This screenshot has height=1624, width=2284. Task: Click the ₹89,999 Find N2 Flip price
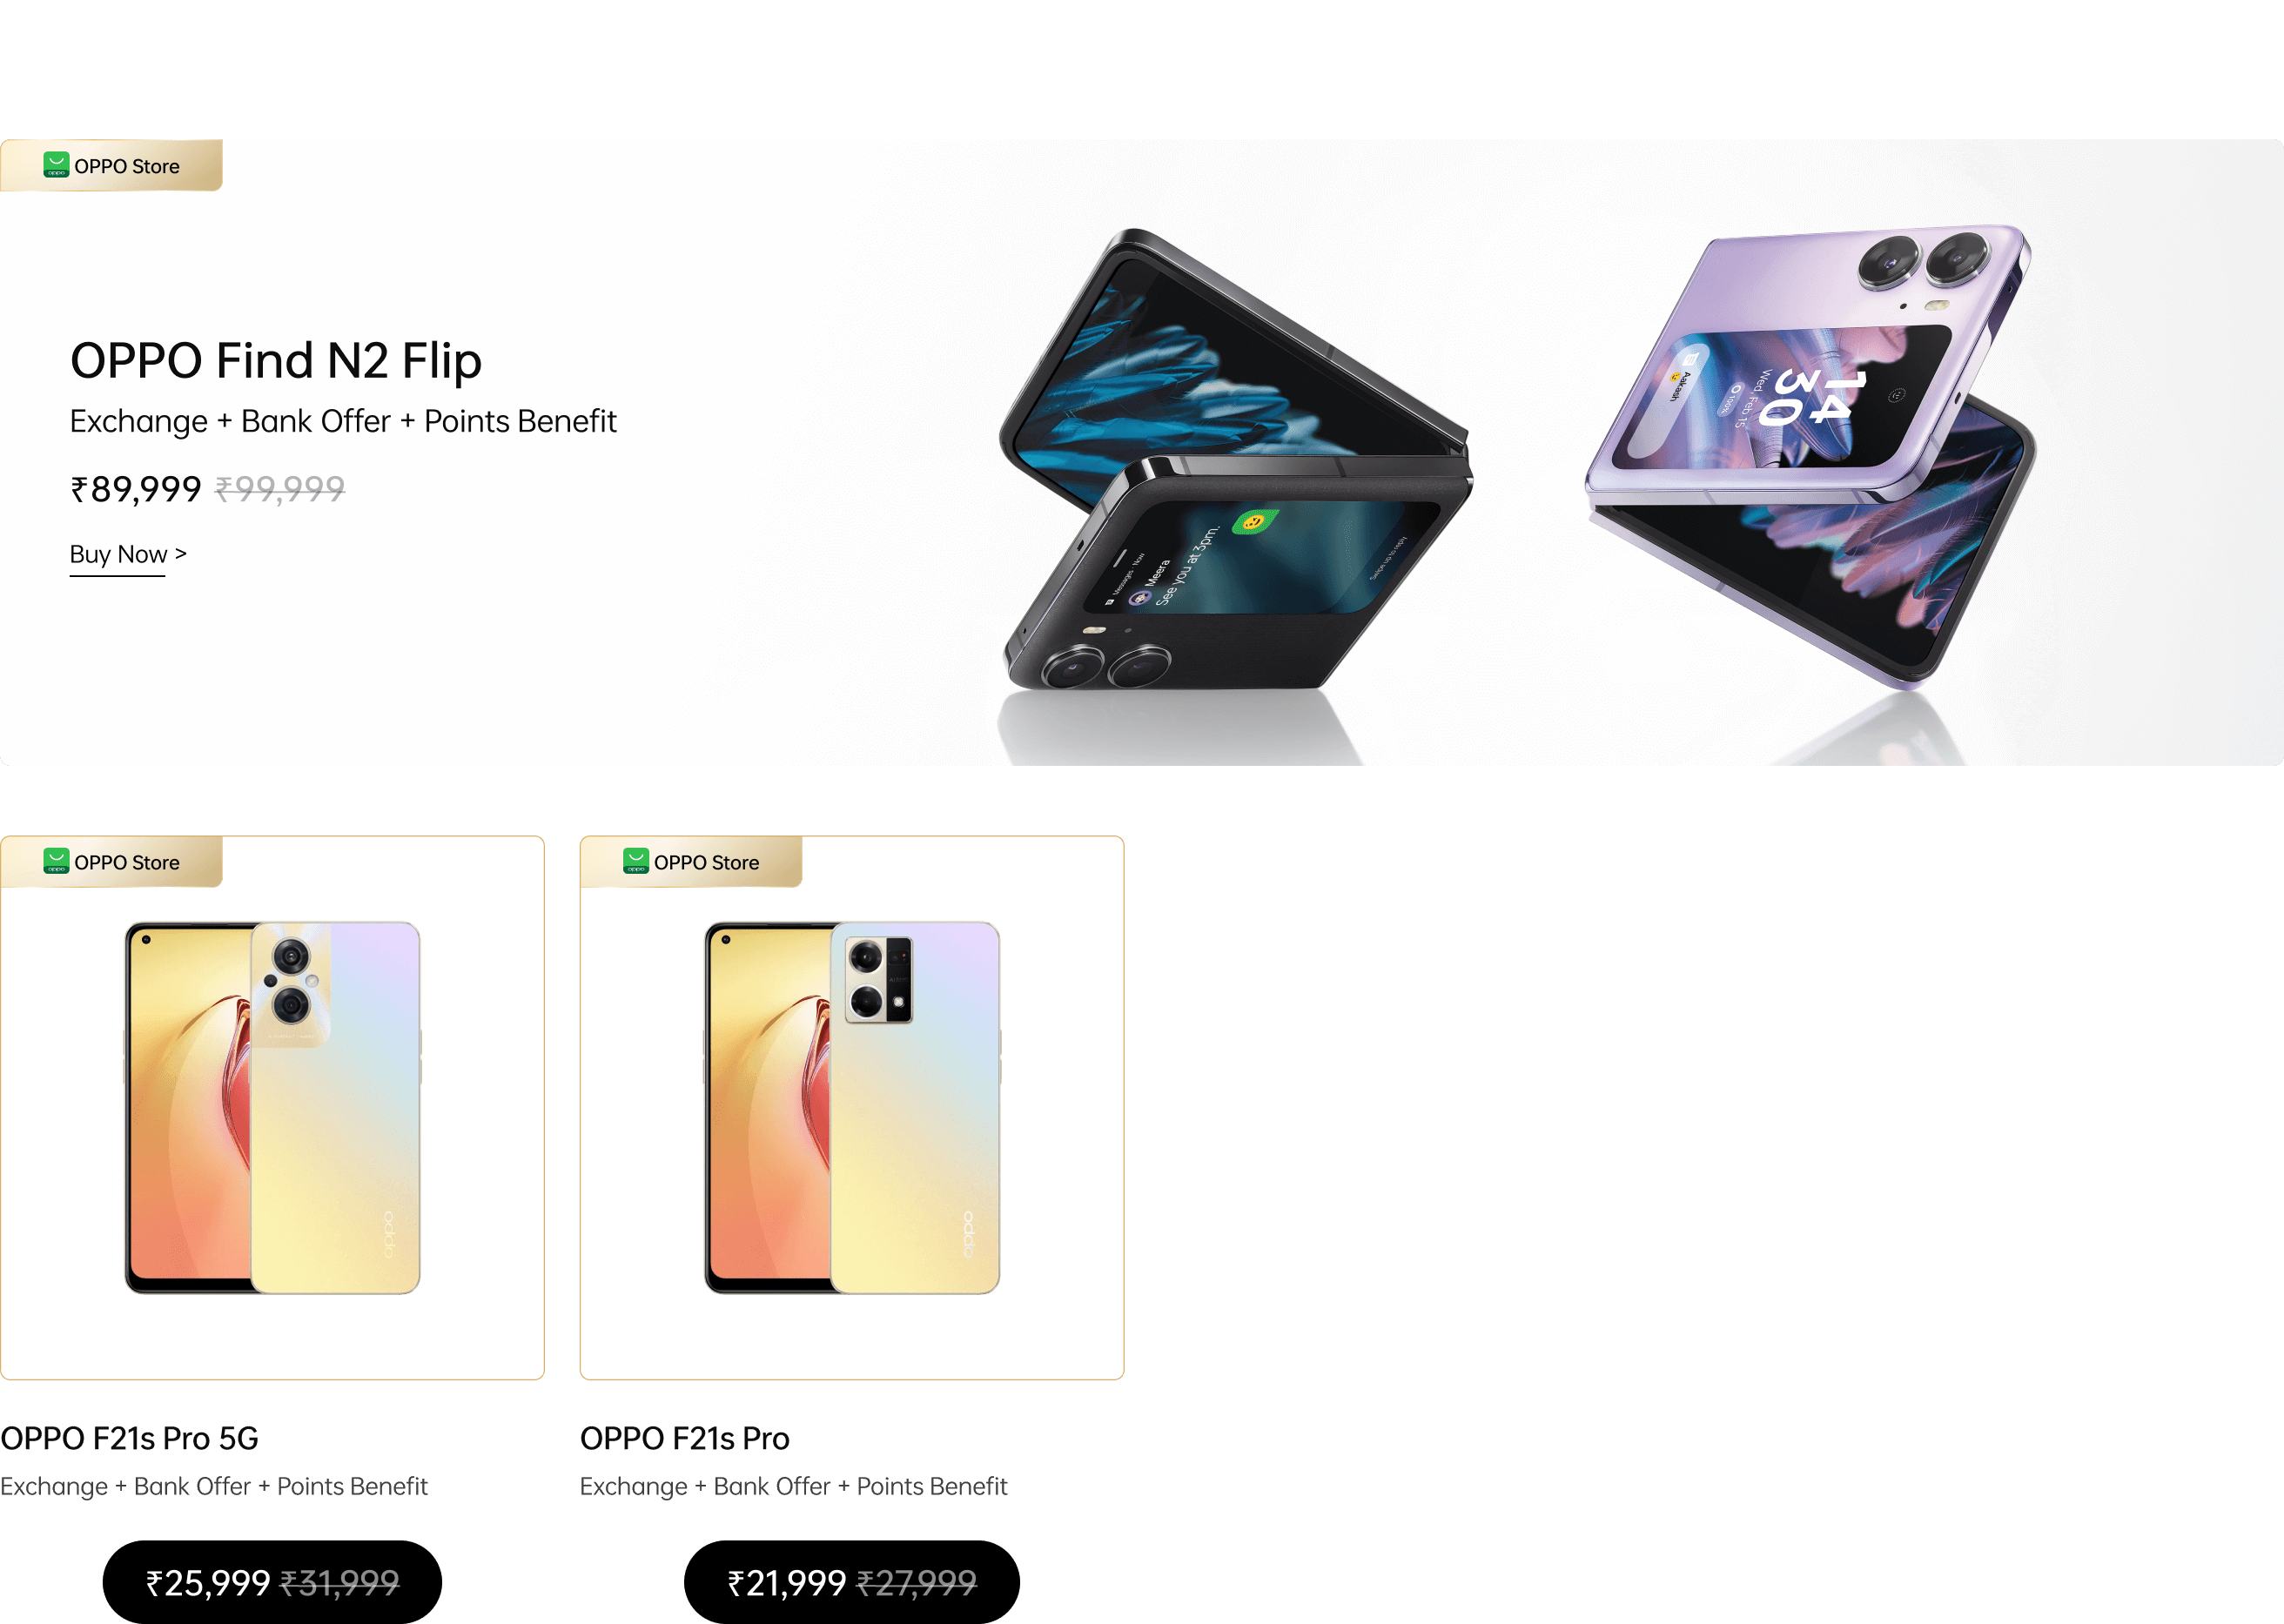pyautogui.click(x=136, y=489)
